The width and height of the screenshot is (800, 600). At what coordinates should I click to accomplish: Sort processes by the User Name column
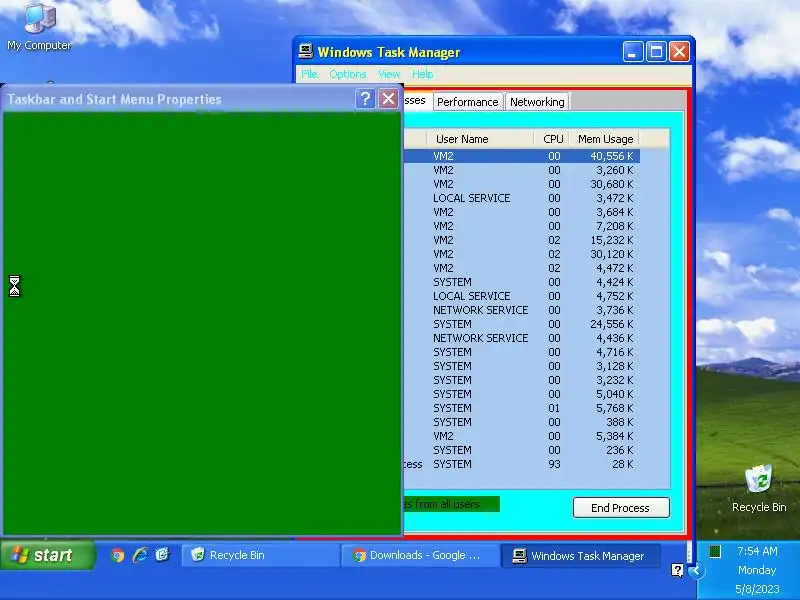coord(480,139)
